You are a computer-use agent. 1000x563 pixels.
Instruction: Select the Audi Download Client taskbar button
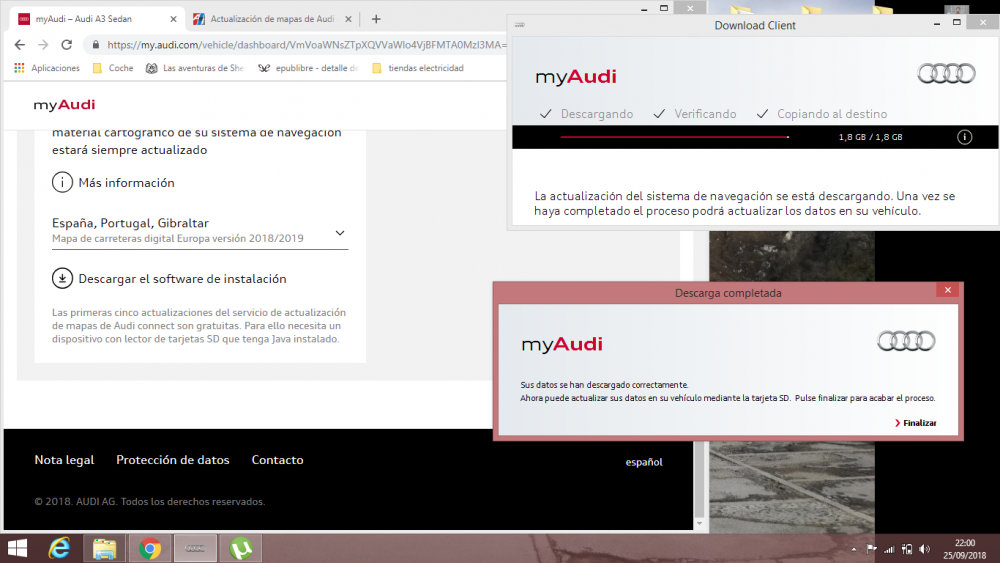pos(195,548)
